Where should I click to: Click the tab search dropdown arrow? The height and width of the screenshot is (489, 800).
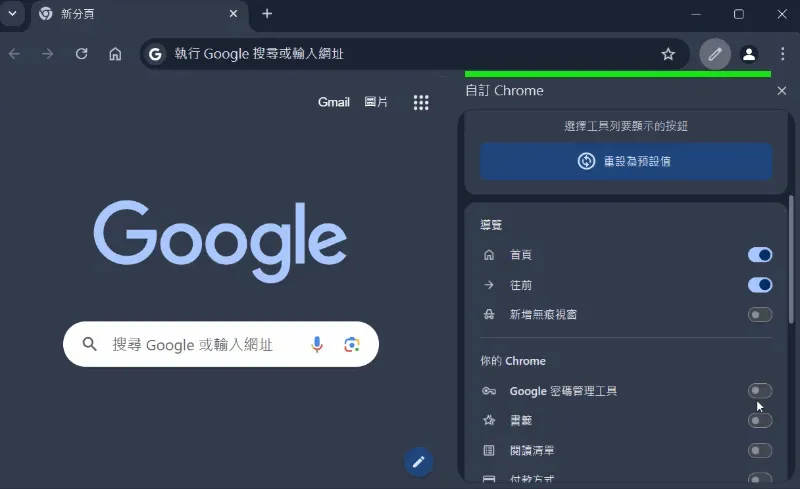(12, 14)
